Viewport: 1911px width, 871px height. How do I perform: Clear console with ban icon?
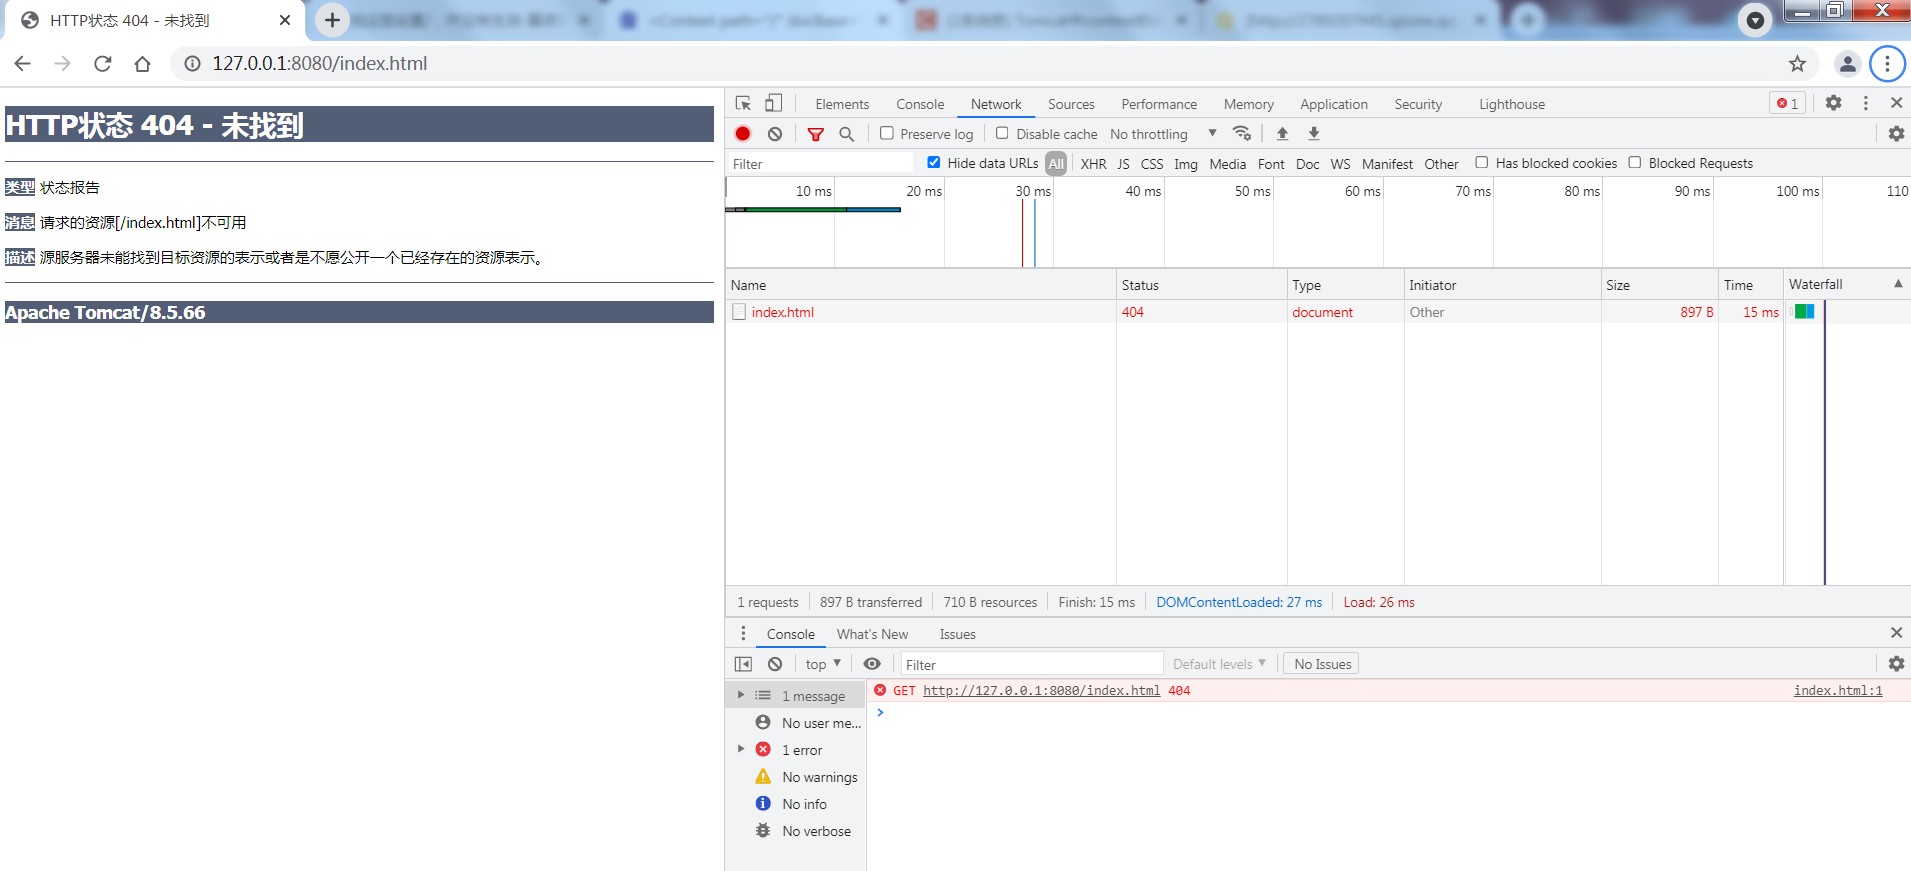tap(775, 664)
